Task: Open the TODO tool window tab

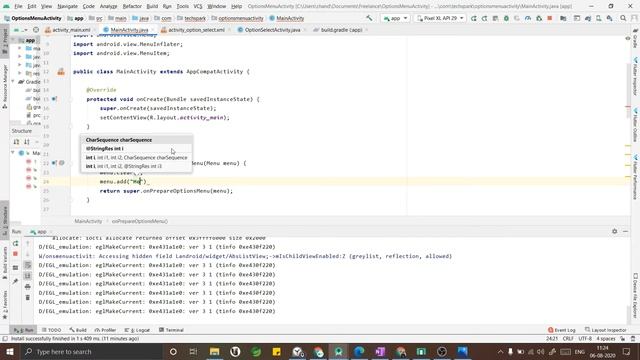Action: [51, 330]
